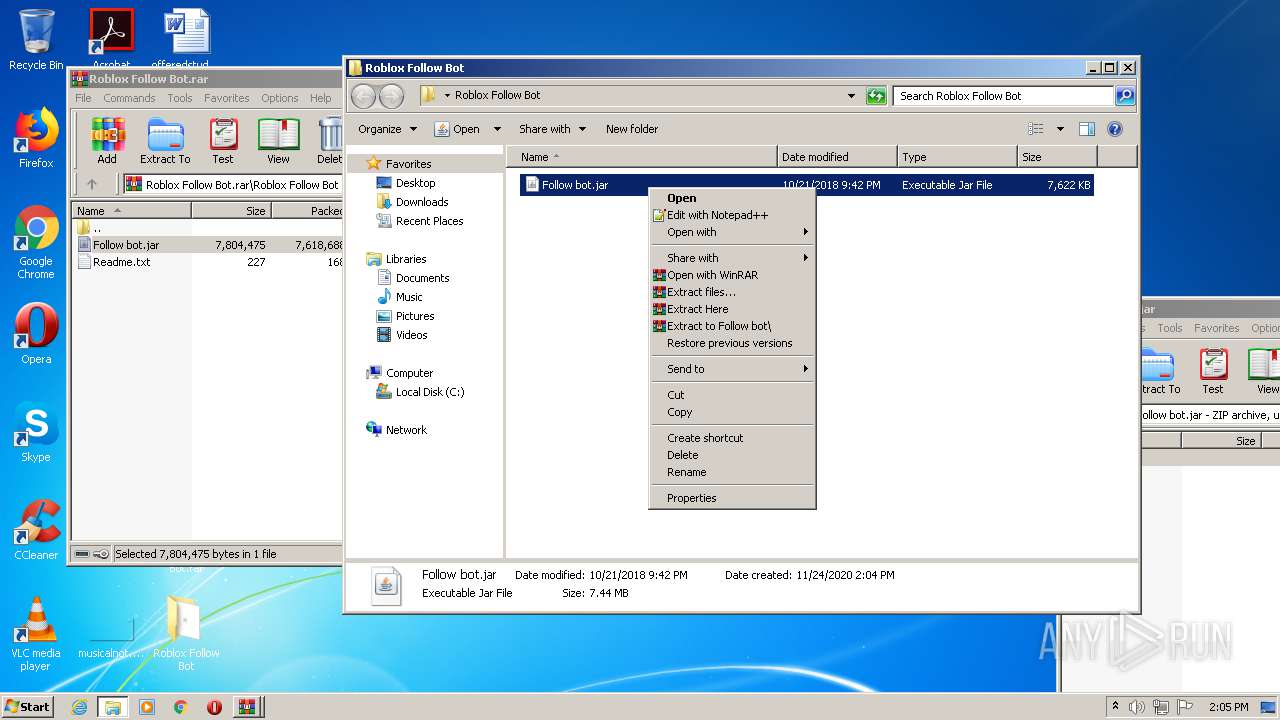This screenshot has height=720, width=1280.
Task: Click the Test icon in left WinRAR window
Action: click(x=223, y=141)
